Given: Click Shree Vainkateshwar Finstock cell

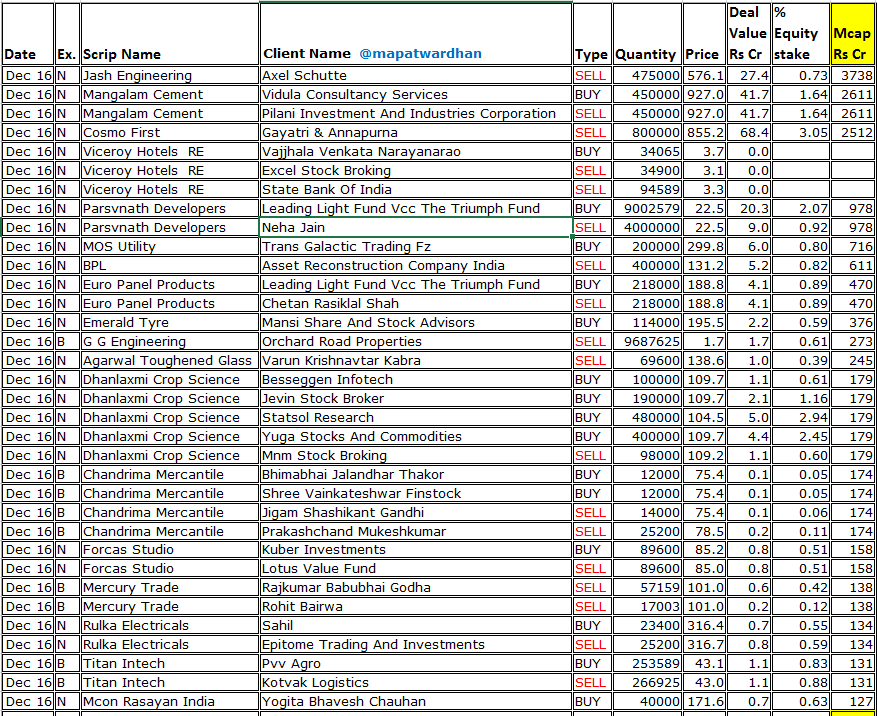Looking at the screenshot, I should click(416, 494).
